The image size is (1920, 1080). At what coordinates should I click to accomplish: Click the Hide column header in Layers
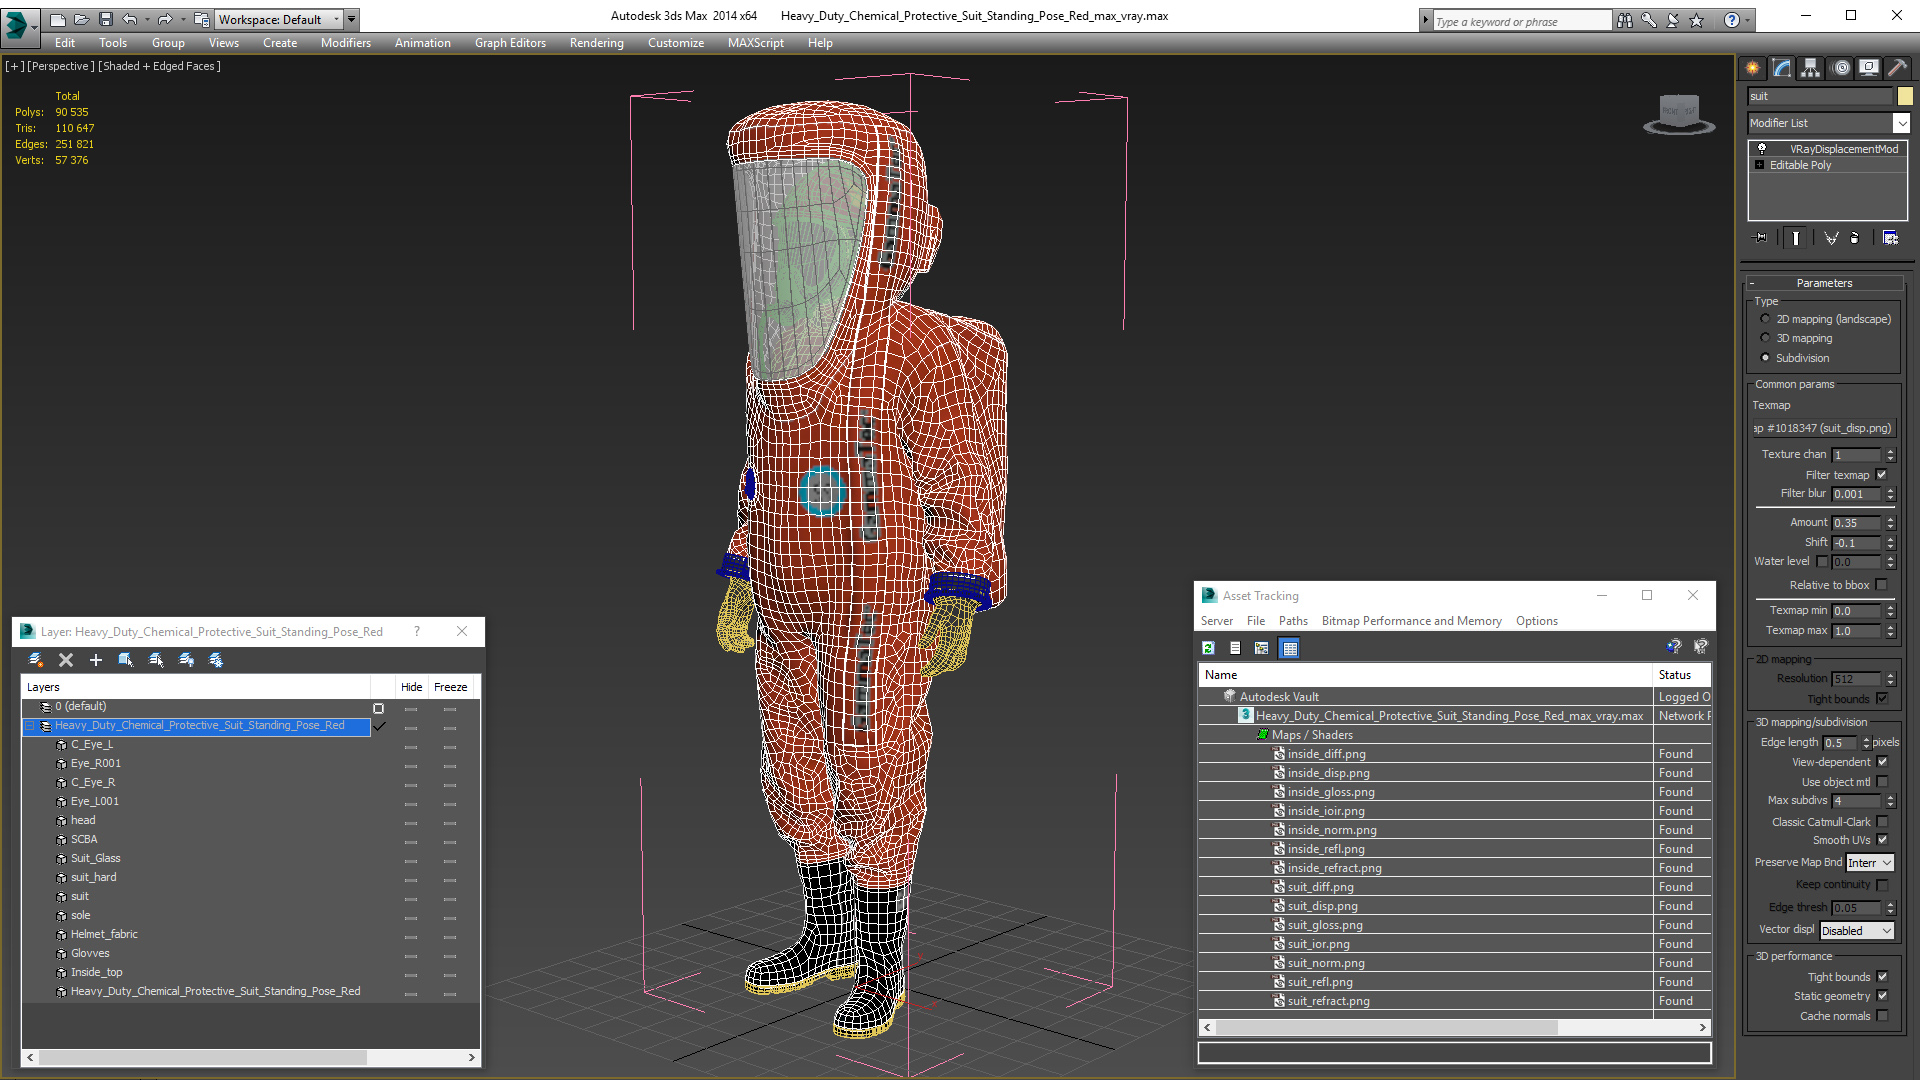point(411,687)
